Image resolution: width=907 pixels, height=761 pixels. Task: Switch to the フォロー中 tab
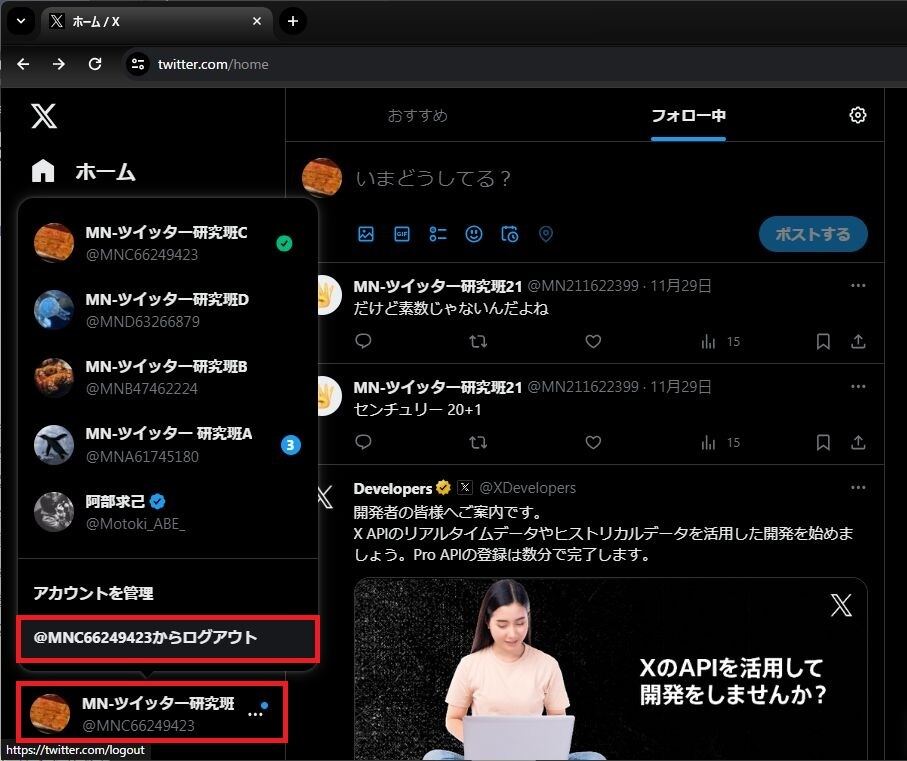tap(688, 116)
